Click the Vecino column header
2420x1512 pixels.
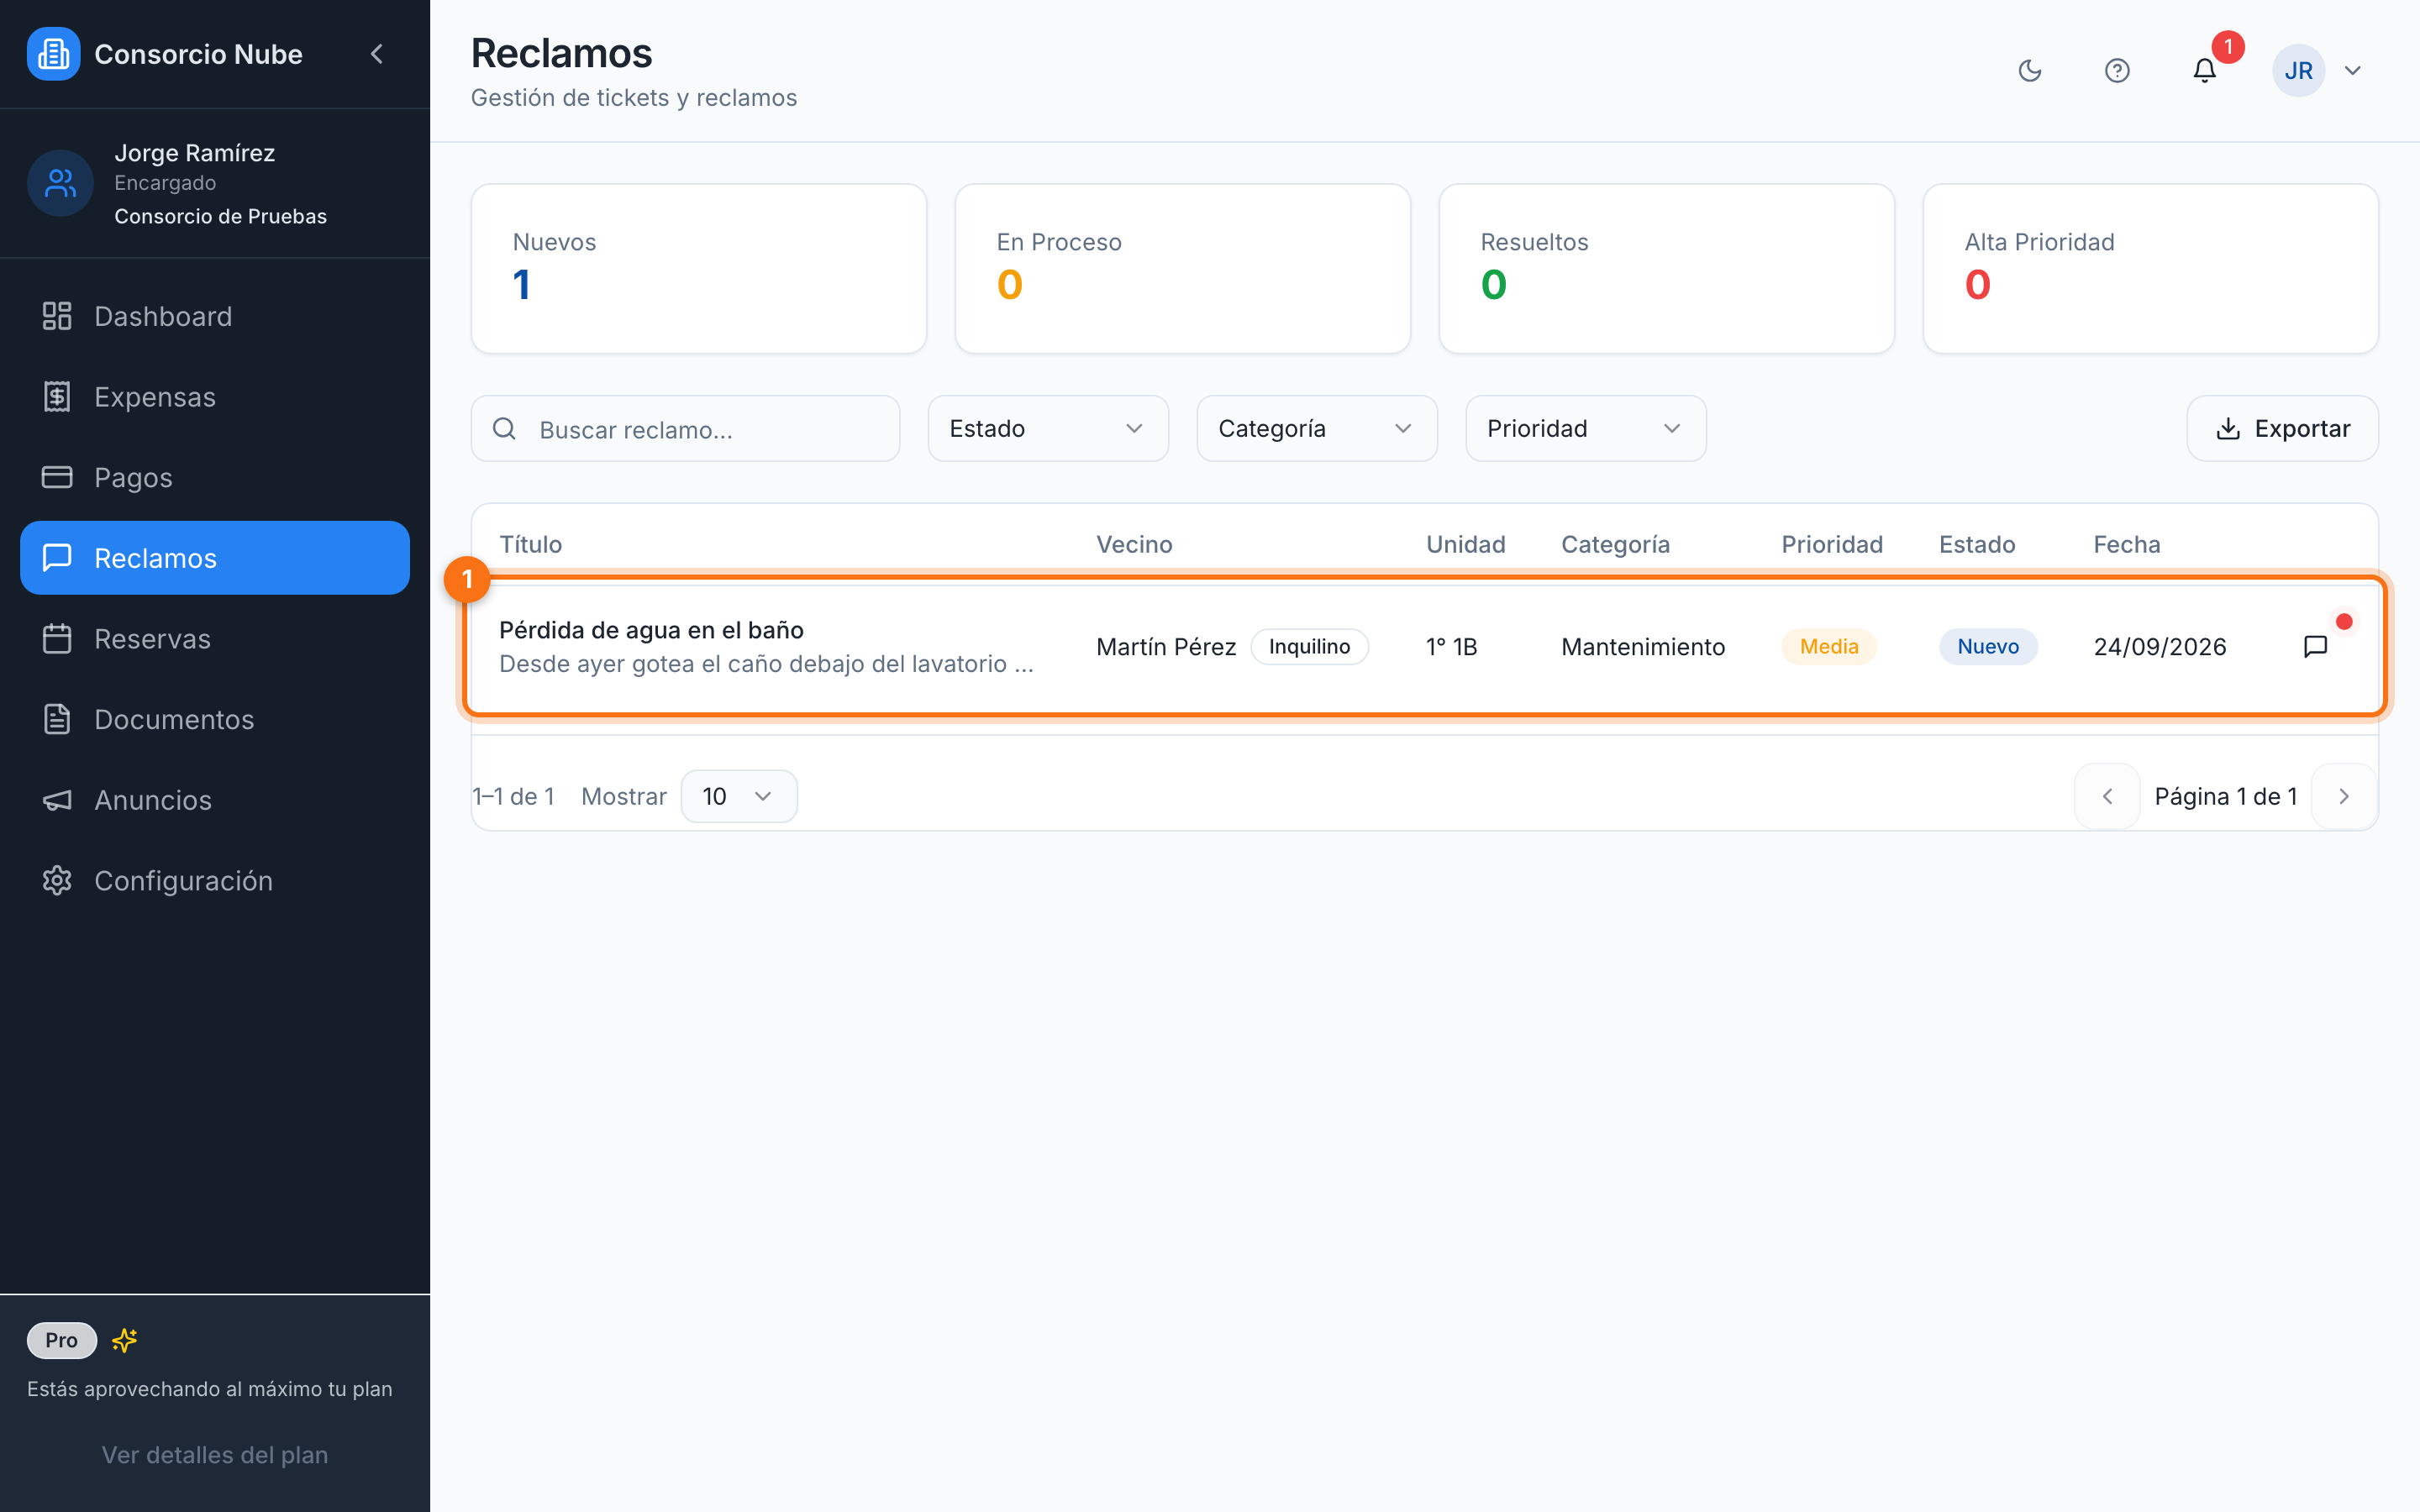pos(1134,544)
